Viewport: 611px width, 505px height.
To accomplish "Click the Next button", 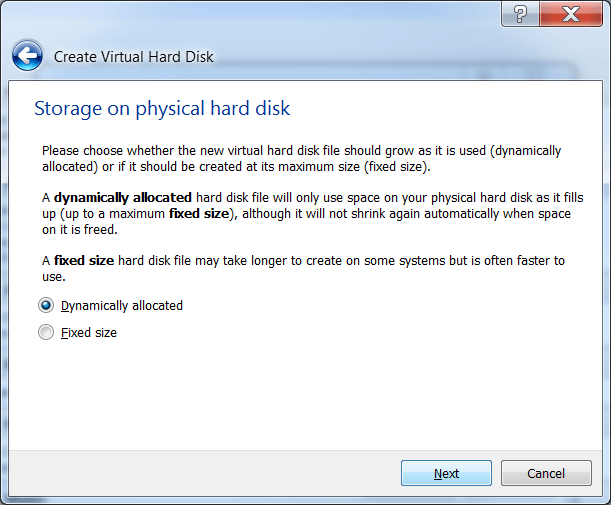I will coord(446,473).
